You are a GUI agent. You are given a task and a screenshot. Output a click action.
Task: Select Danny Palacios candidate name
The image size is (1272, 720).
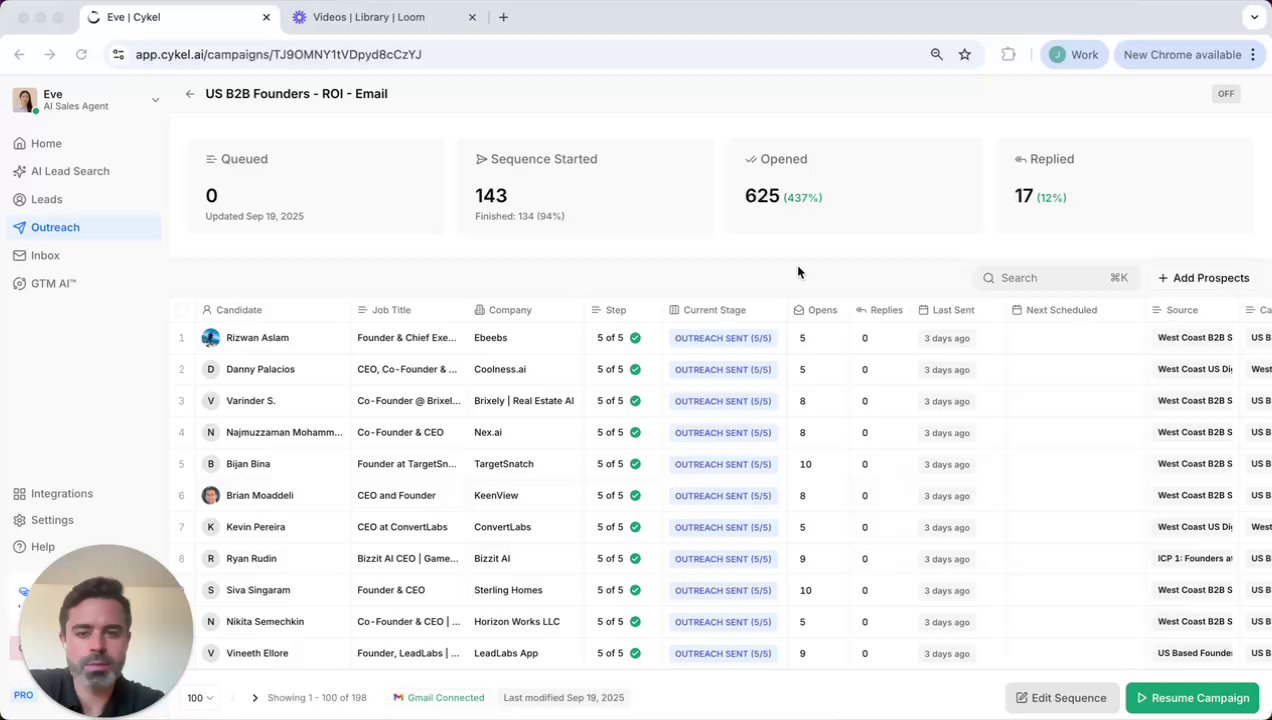tap(260, 369)
